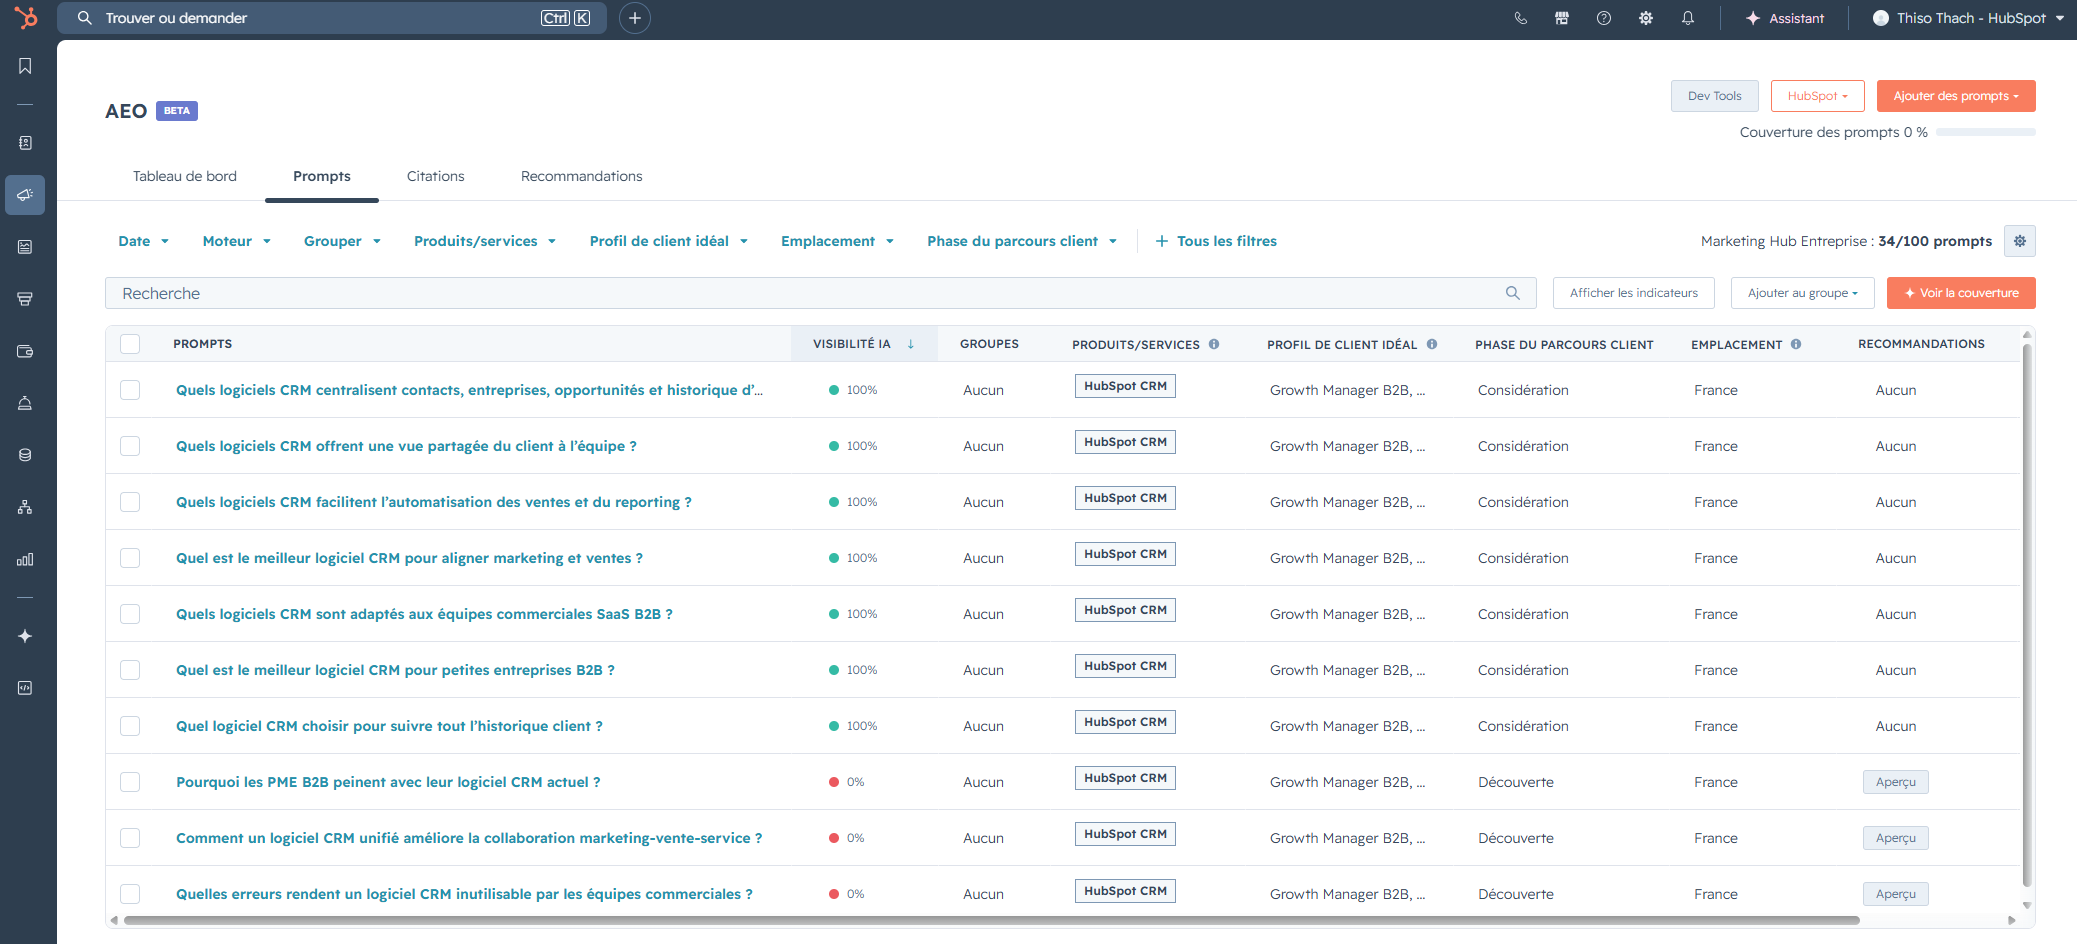Click info icon next to Emplacement header
The width and height of the screenshot is (2077, 944).
(x=1796, y=344)
